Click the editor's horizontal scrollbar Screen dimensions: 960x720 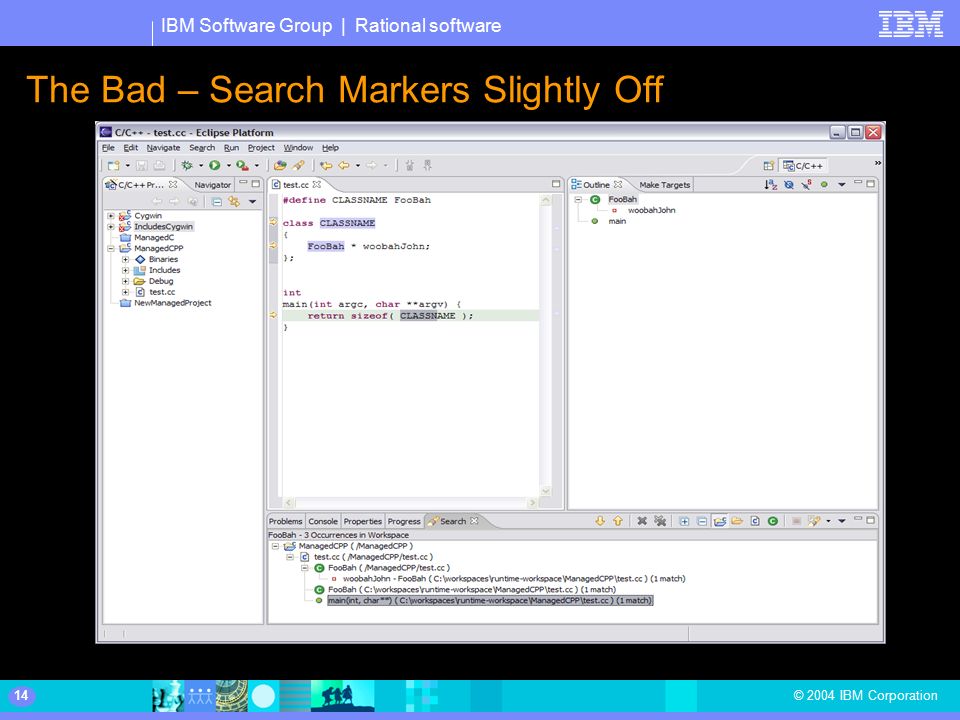[x=411, y=503]
